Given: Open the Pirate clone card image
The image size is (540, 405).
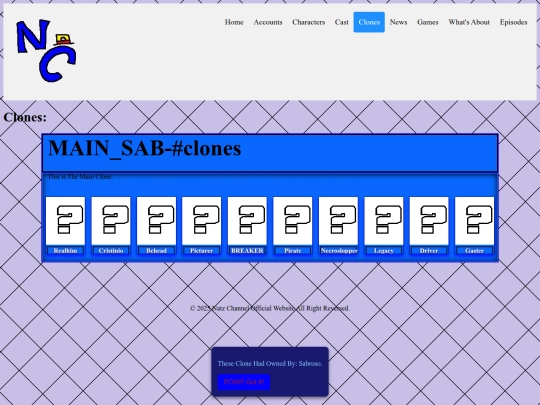Looking at the screenshot, I should 293,221.
